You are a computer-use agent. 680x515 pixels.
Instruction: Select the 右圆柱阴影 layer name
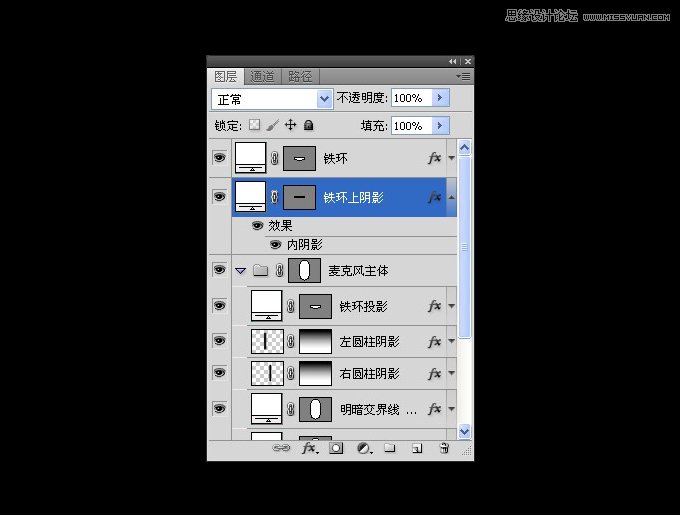[x=369, y=374]
